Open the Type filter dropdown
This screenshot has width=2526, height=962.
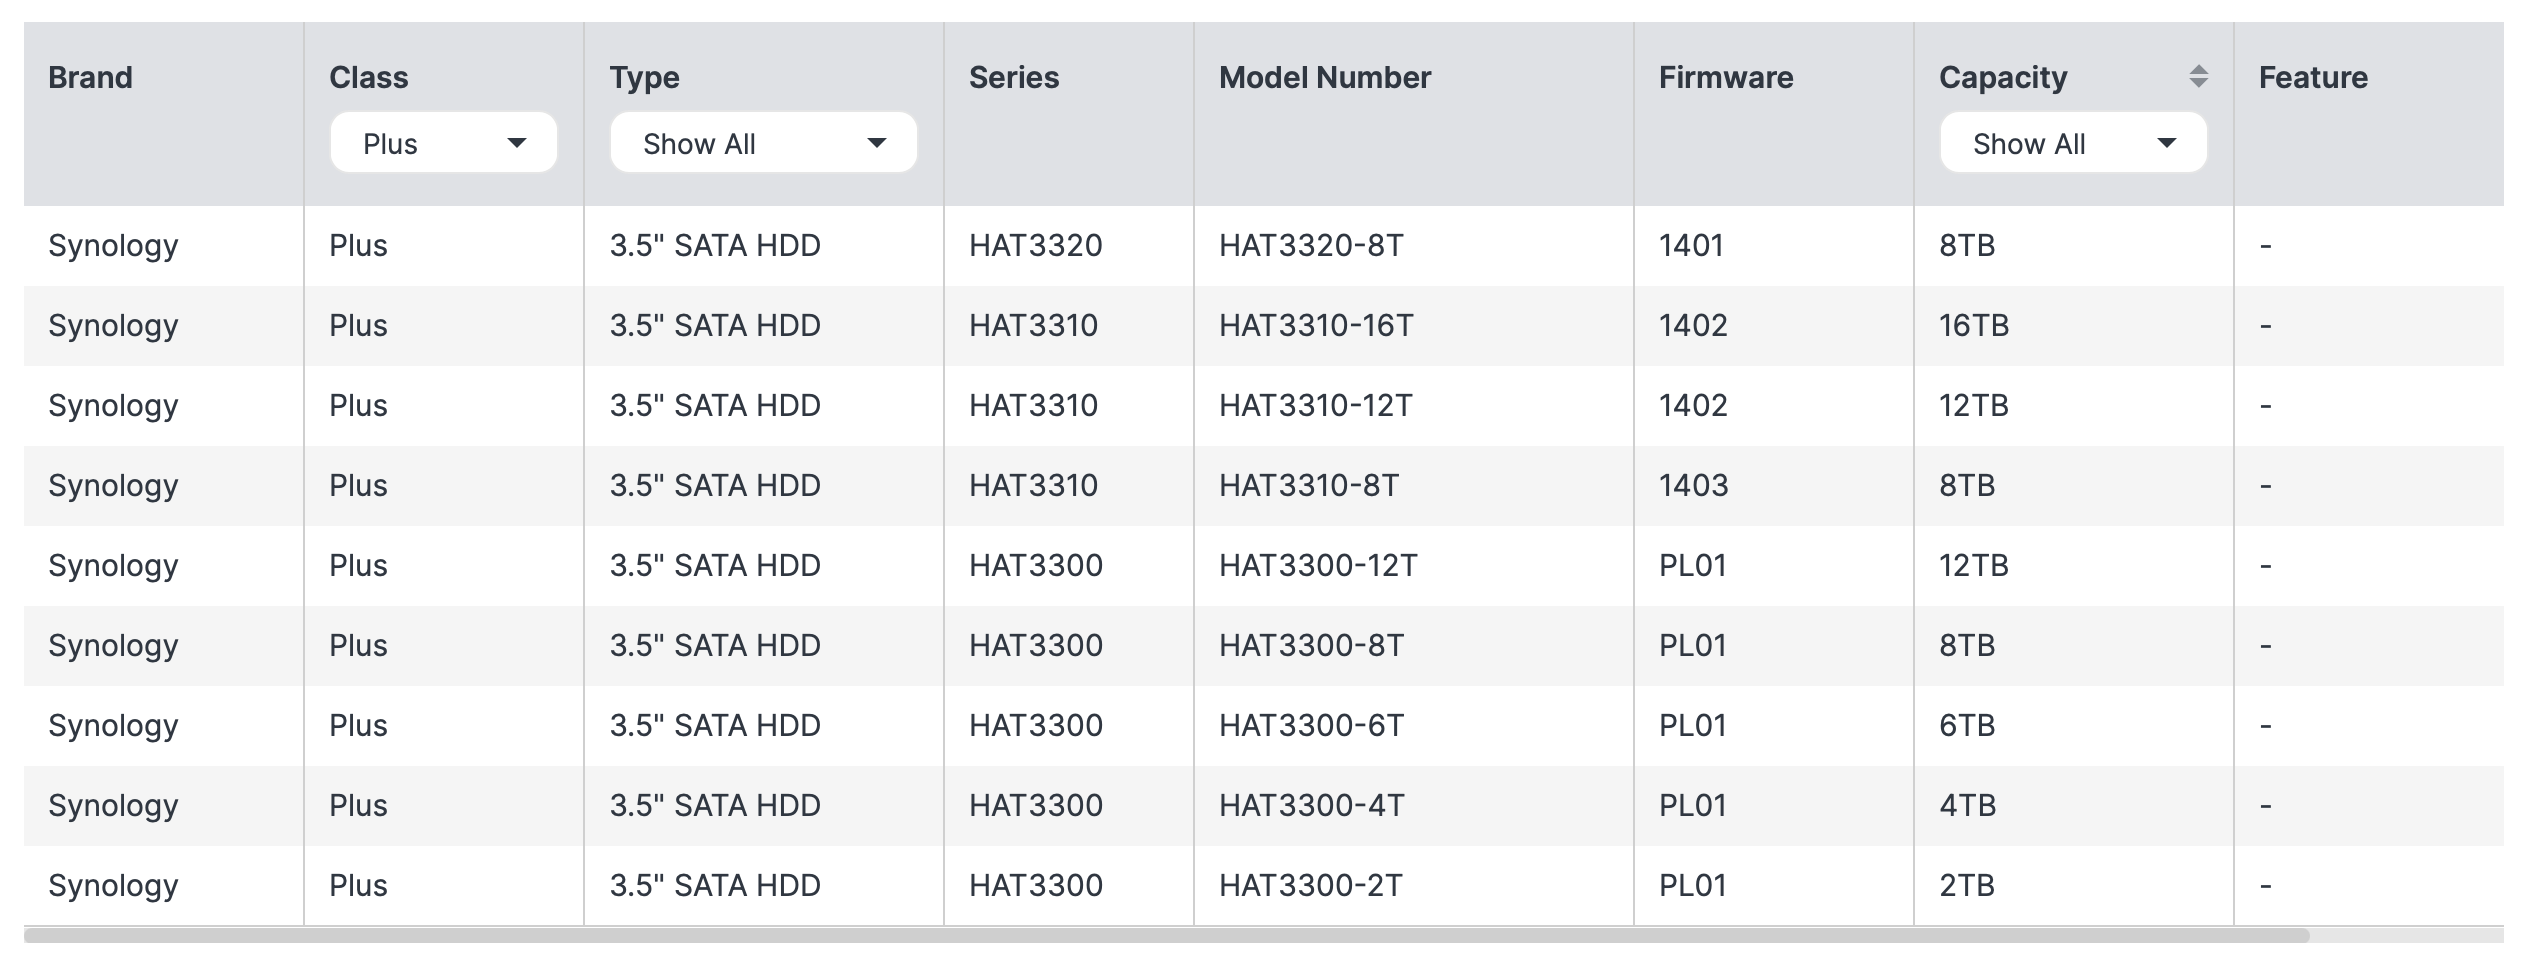(763, 143)
